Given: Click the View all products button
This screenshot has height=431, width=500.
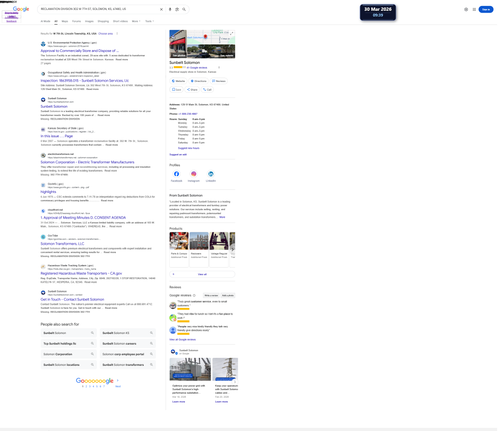Looking at the screenshot, I should [x=202, y=274].
